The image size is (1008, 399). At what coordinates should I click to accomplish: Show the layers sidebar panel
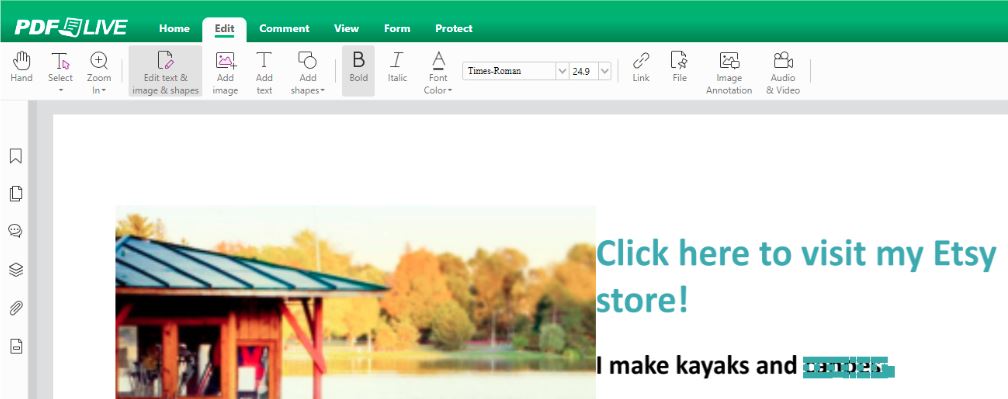(x=15, y=270)
